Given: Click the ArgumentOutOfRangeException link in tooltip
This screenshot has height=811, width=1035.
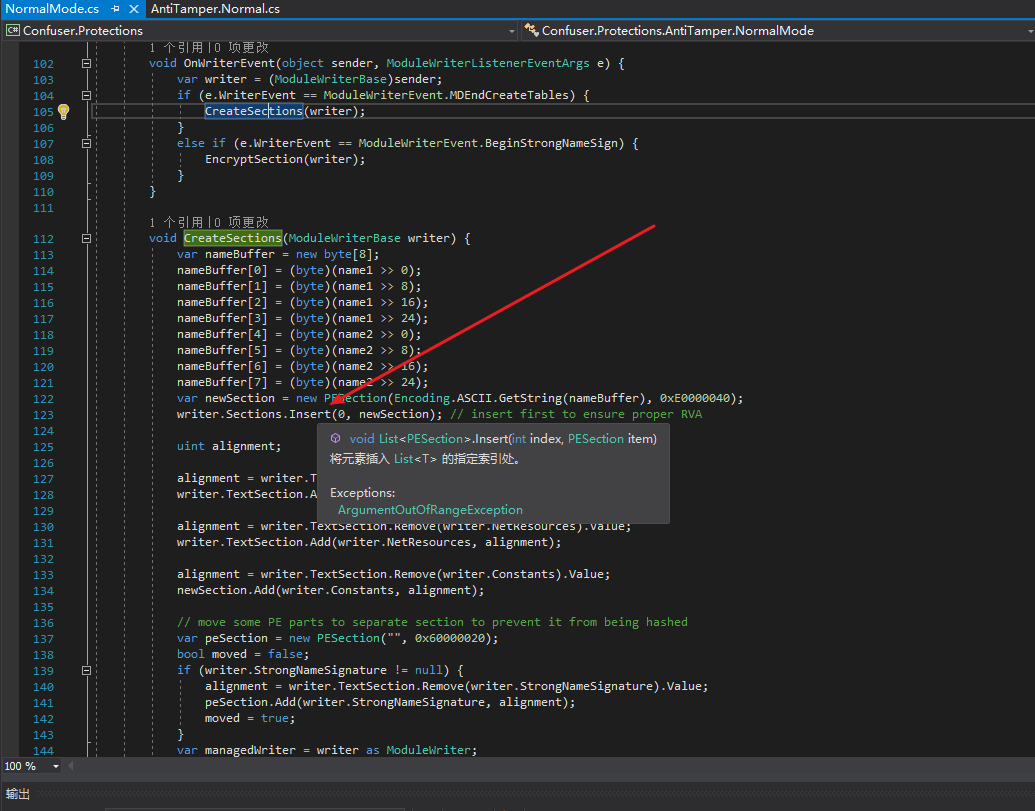Looking at the screenshot, I should 430,510.
